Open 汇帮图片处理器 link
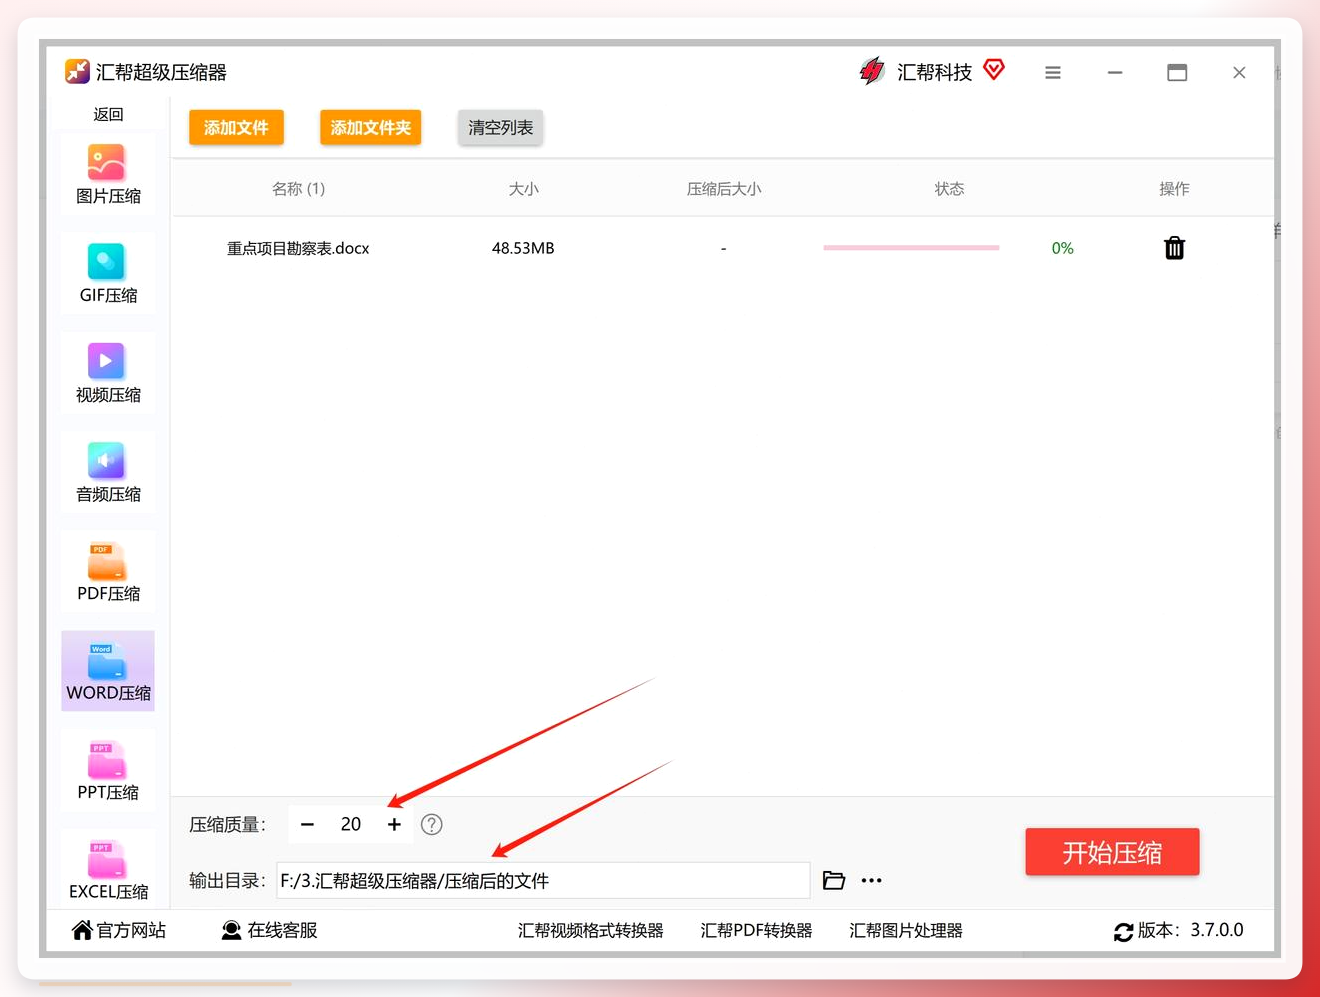Image resolution: width=1320 pixels, height=997 pixels. coord(906,930)
